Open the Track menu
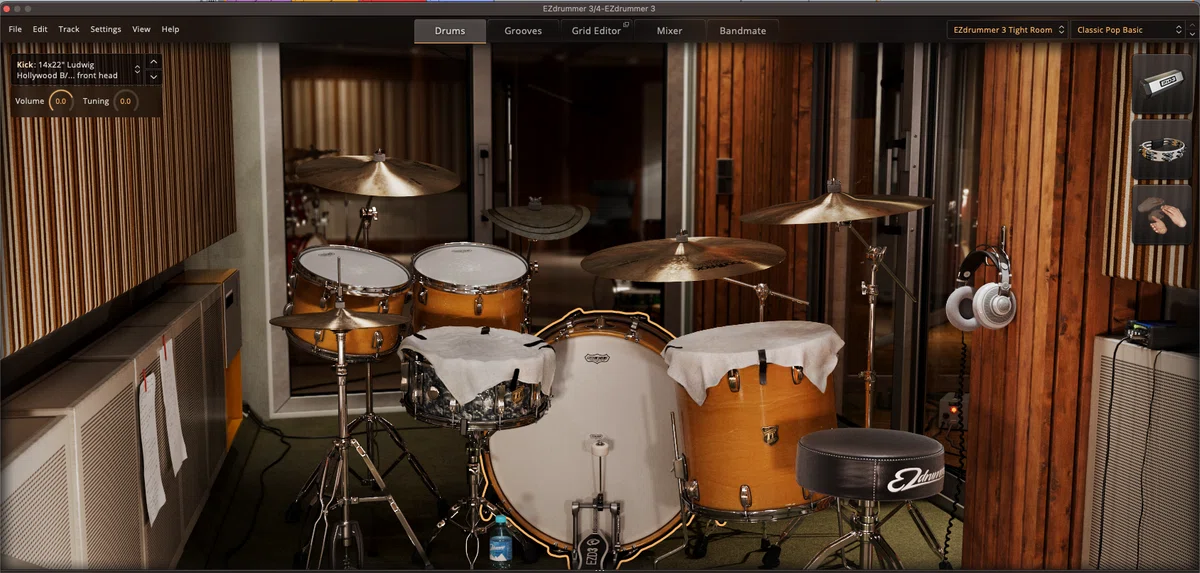Image resolution: width=1200 pixels, height=573 pixels. pyautogui.click(x=69, y=29)
